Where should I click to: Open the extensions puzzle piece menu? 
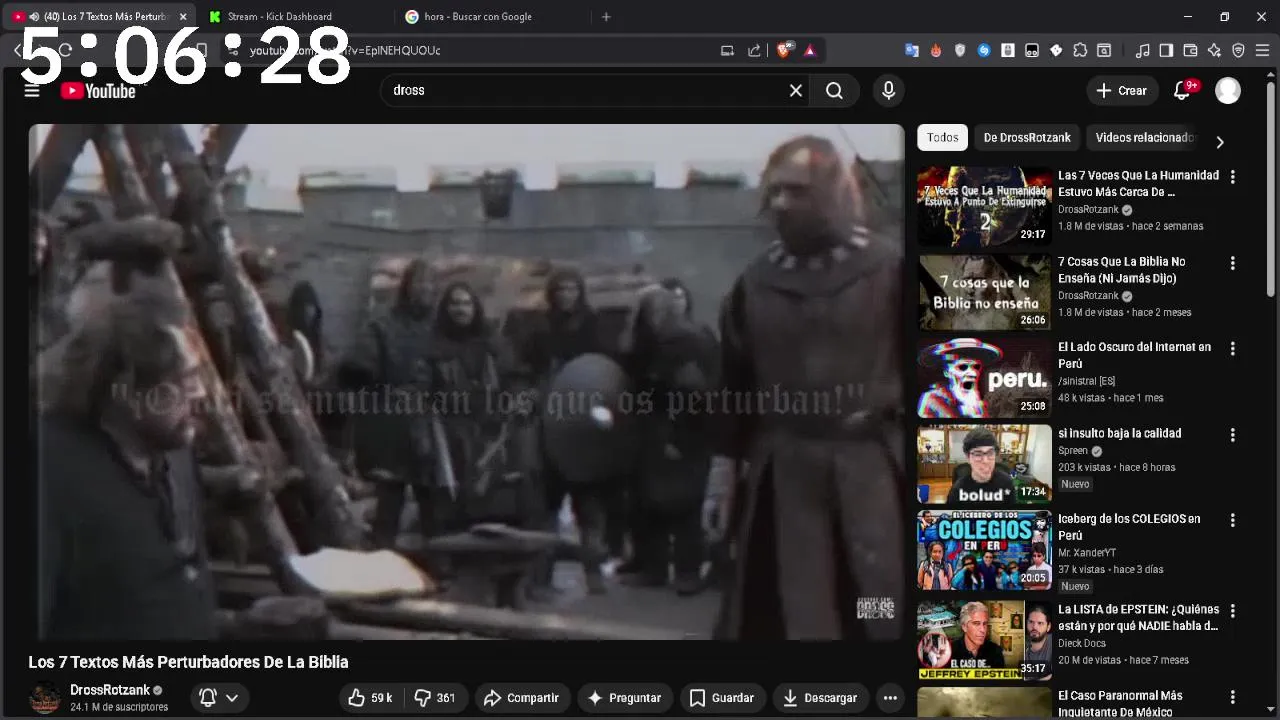tap(1080, 50)
